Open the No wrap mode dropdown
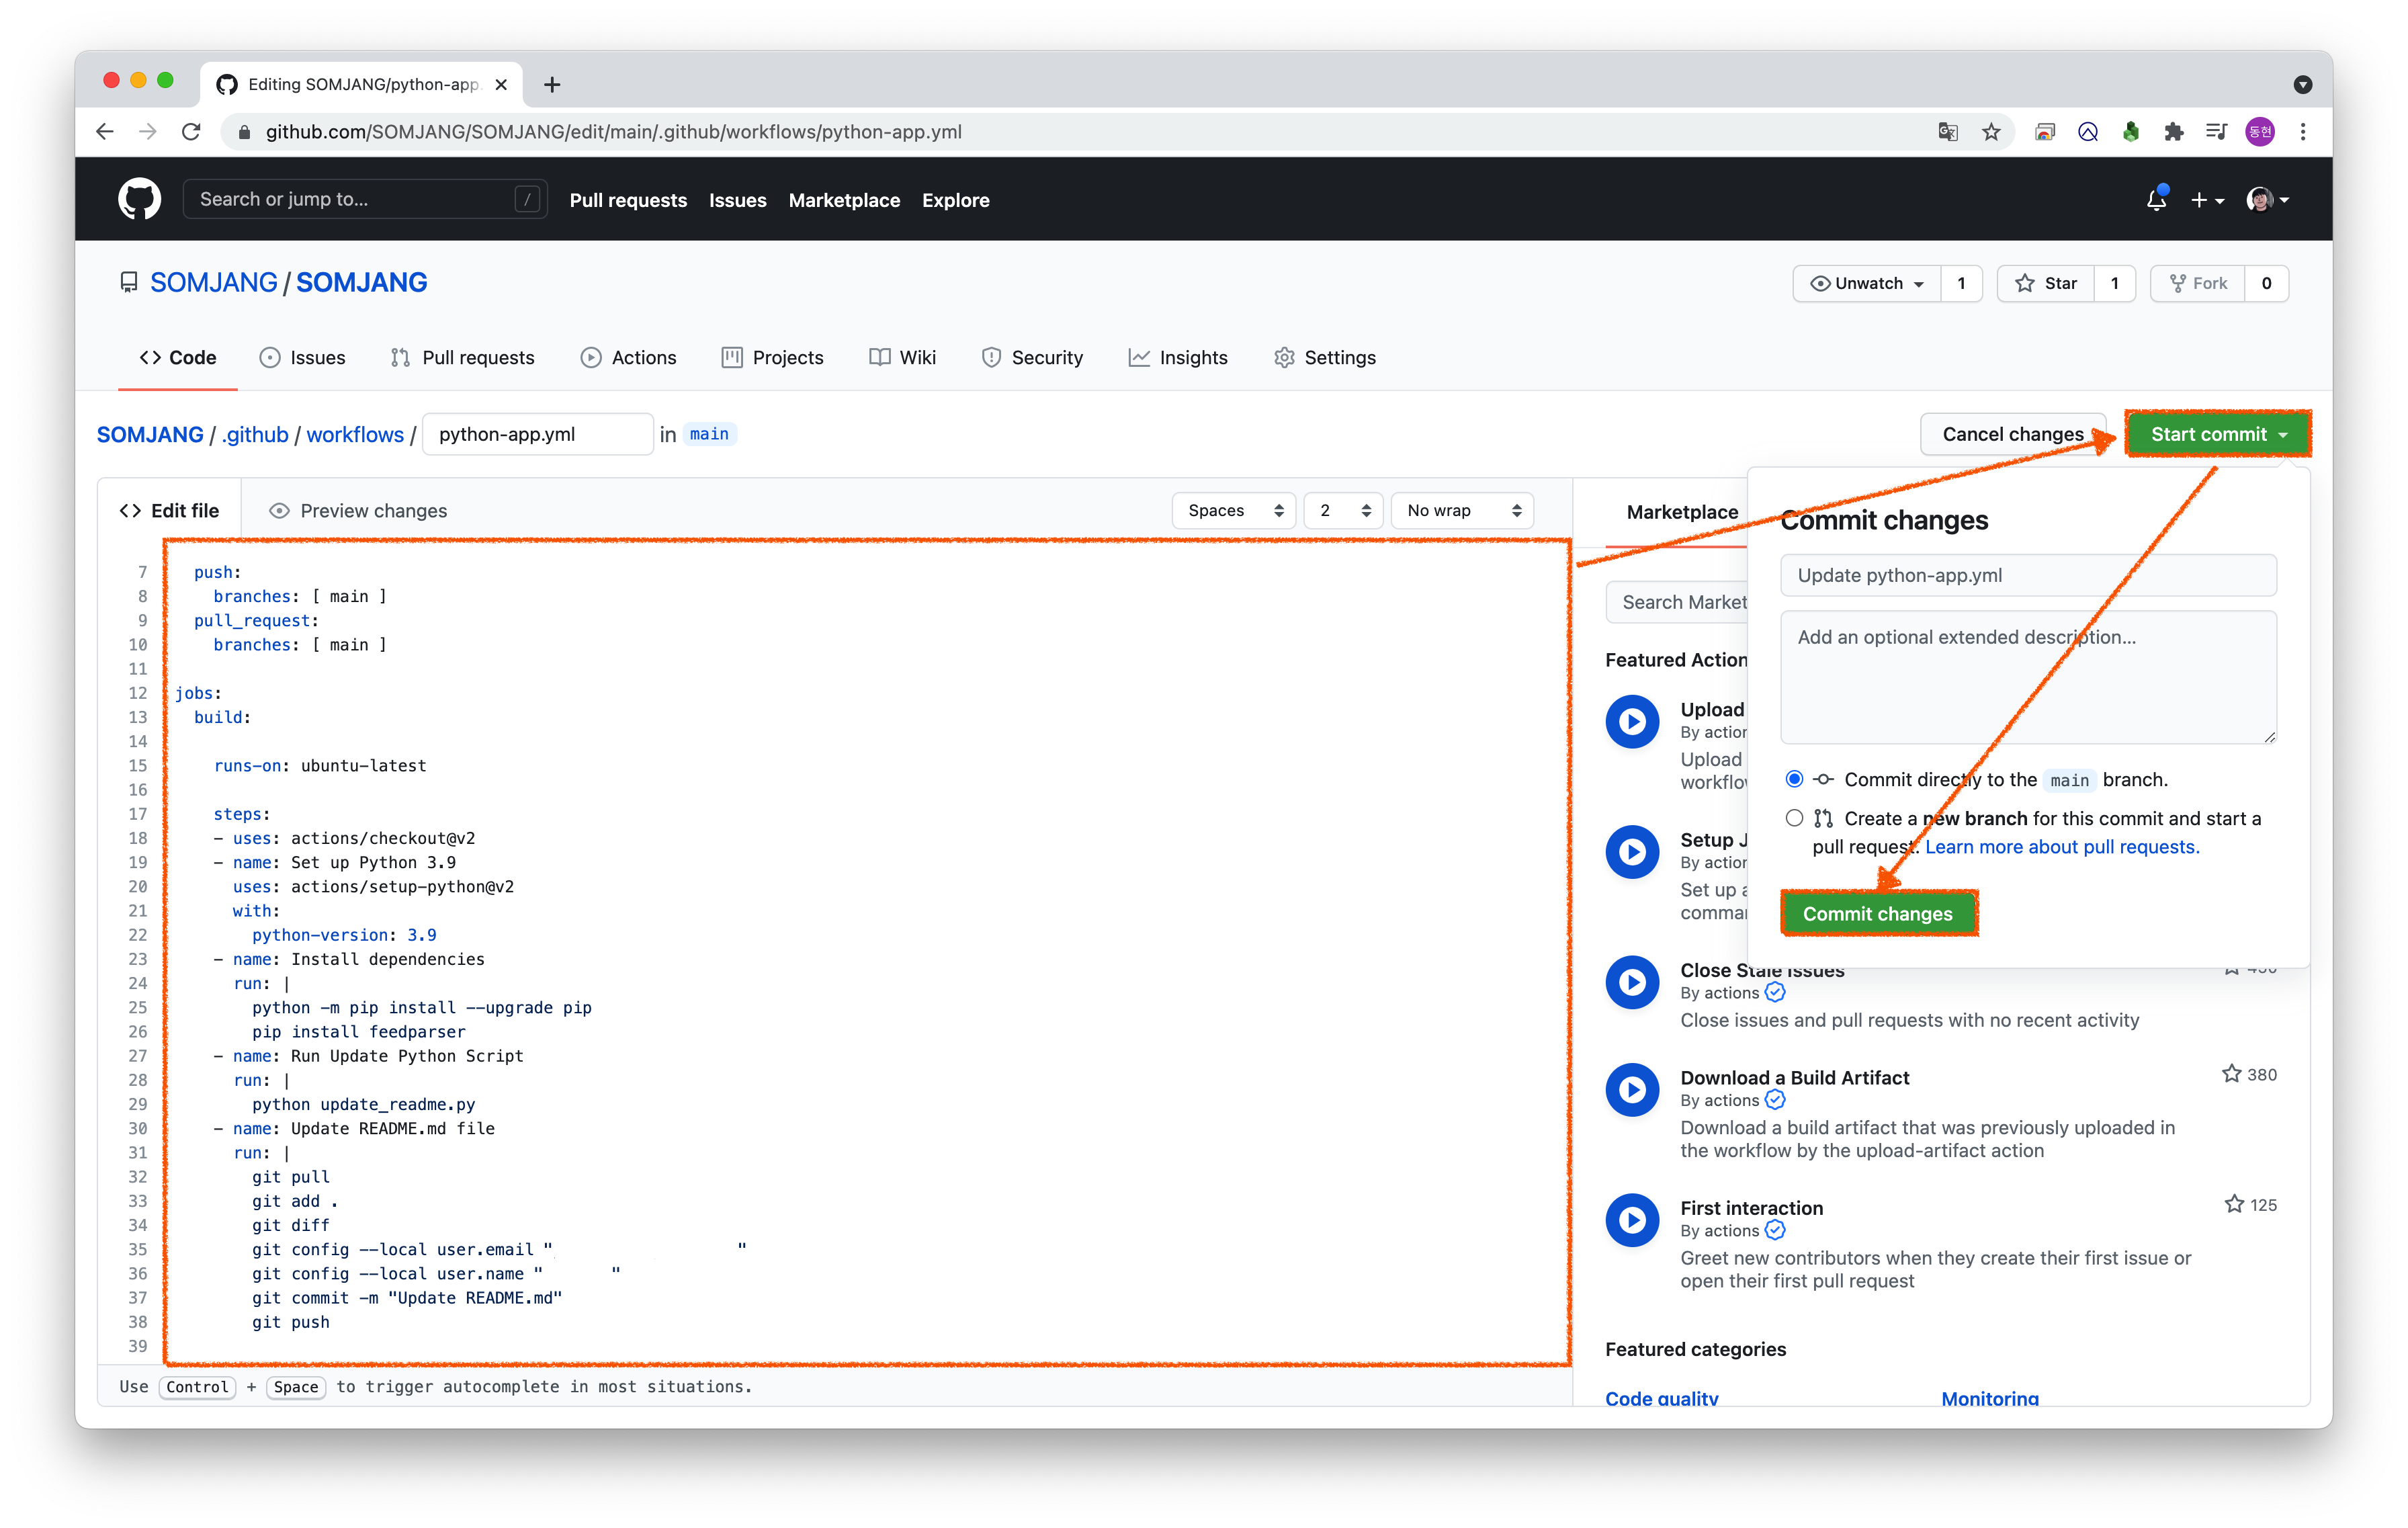 tap(1462, 511)
